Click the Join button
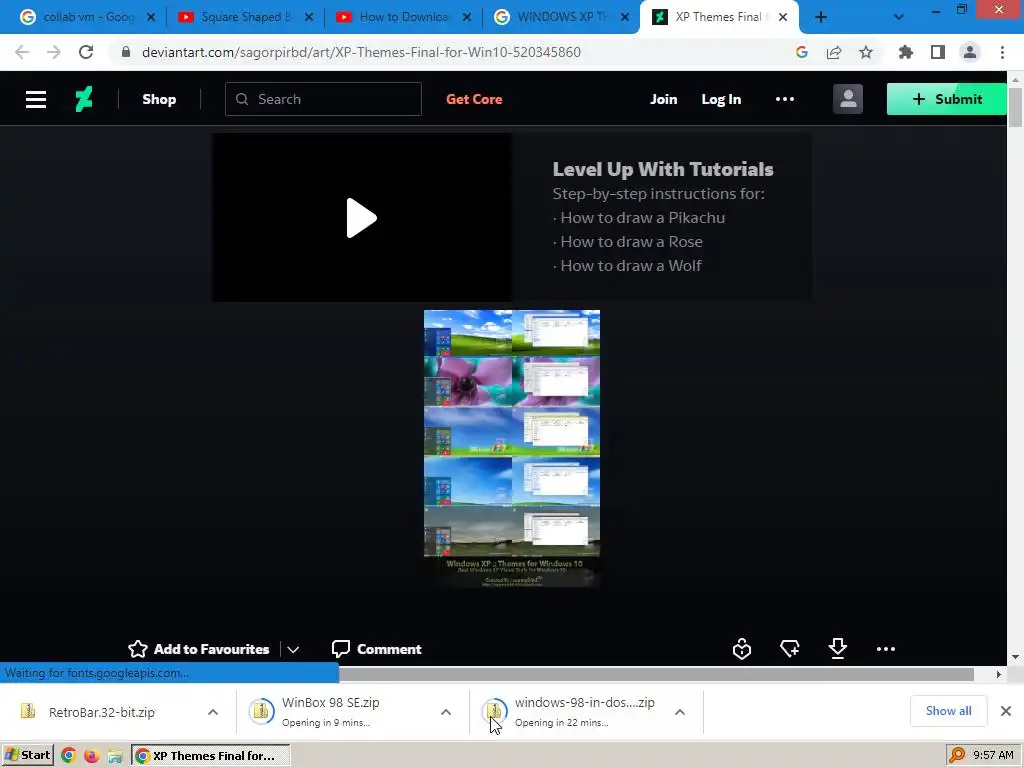 pos(664,99)
